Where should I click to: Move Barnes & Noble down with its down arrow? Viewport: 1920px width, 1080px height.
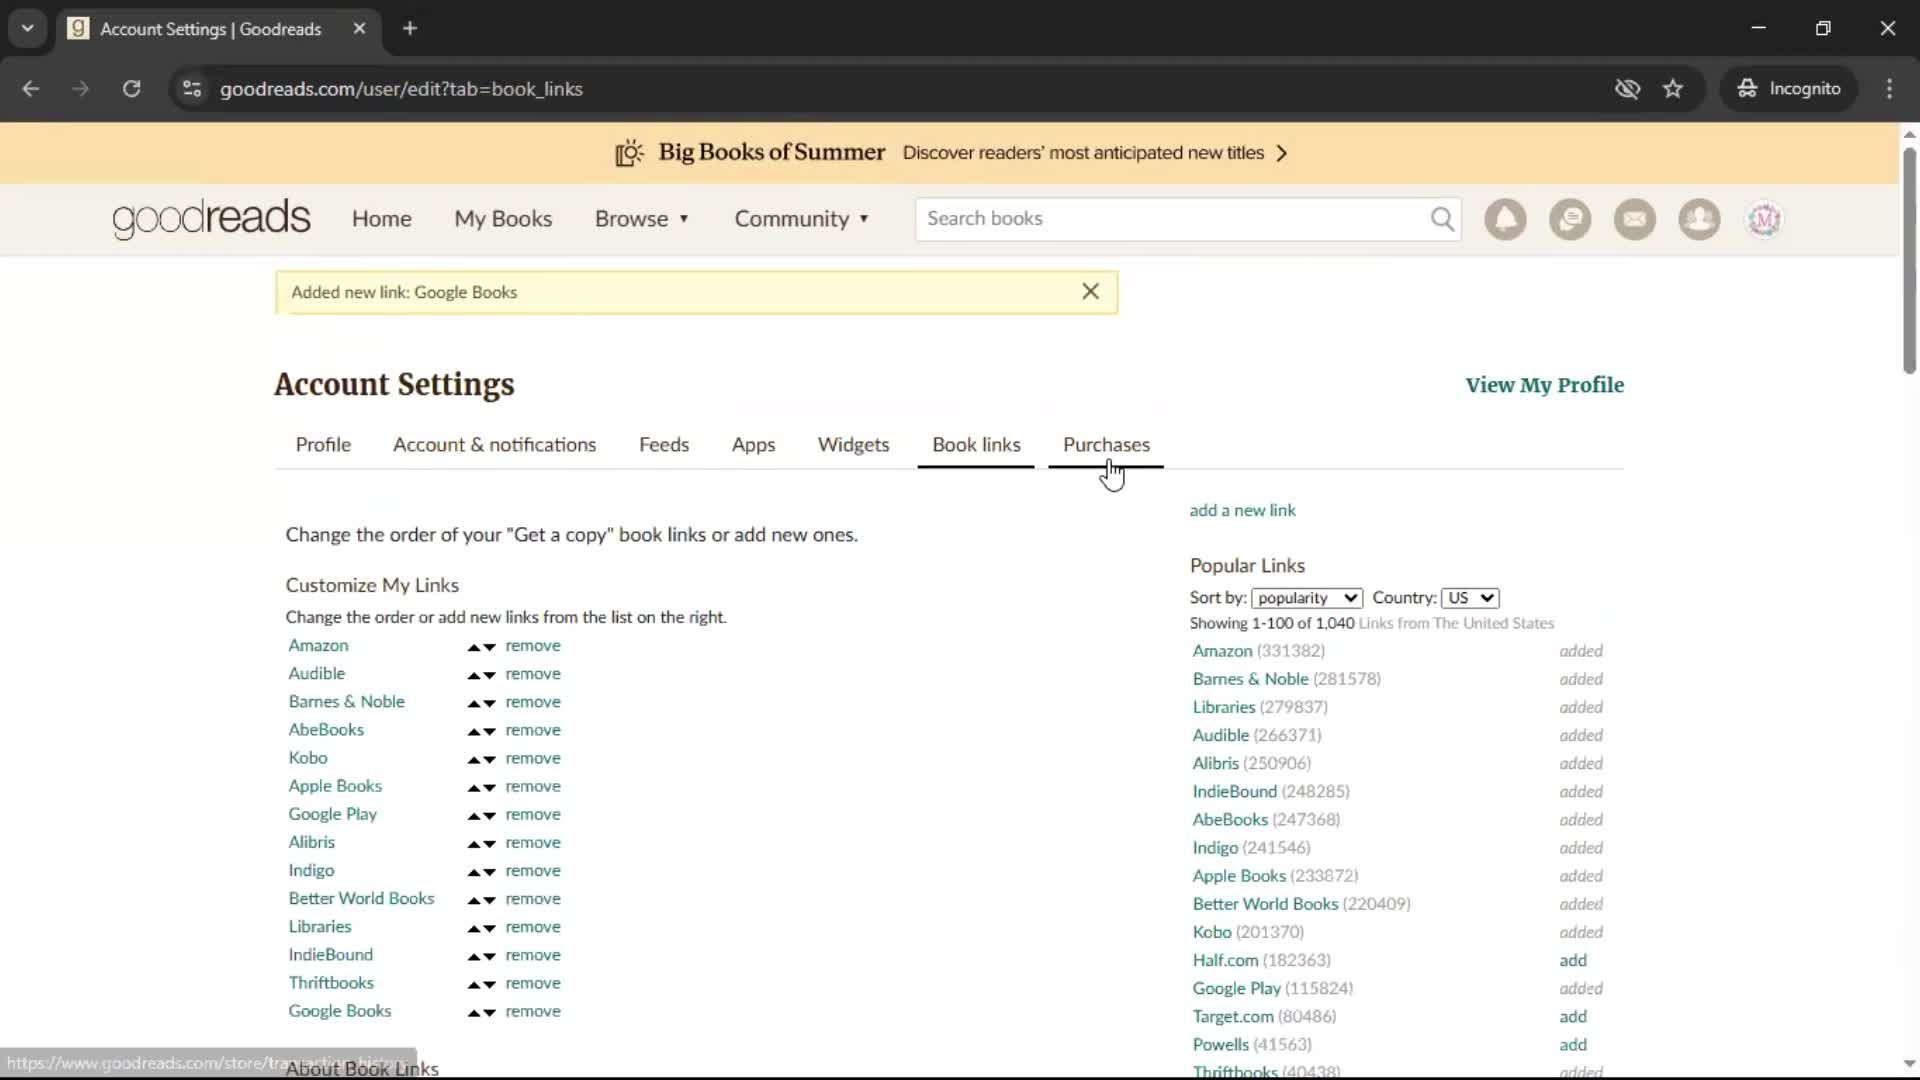[x=489, y=704]
